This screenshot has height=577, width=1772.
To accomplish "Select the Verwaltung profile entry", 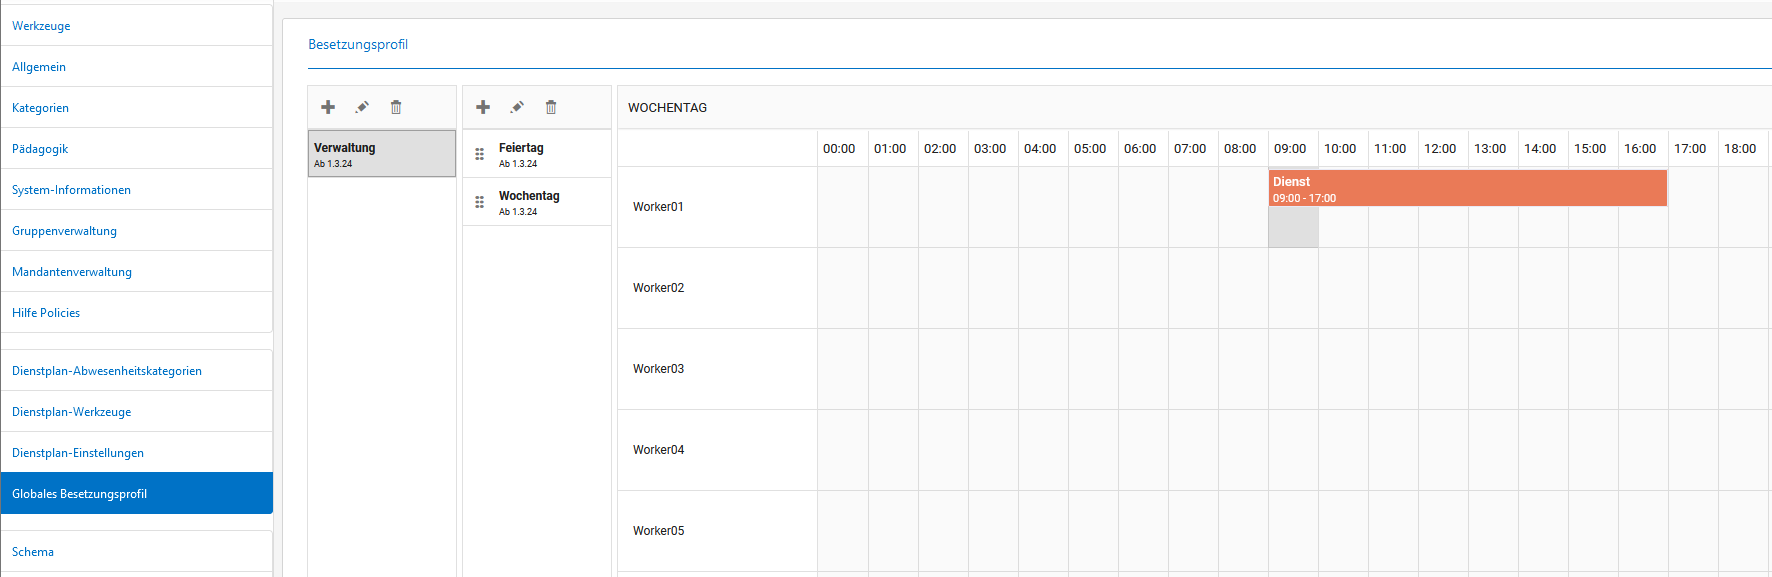I will [x=381, y=154].
